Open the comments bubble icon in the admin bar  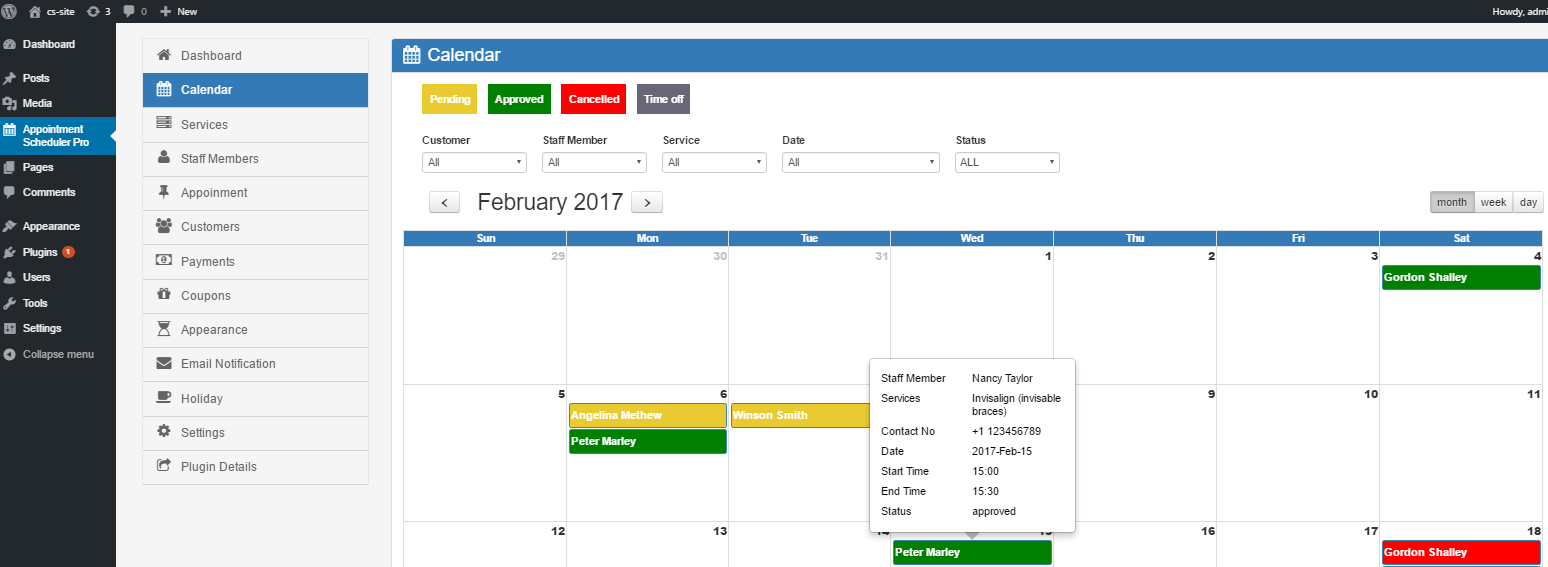click(129, 11)
